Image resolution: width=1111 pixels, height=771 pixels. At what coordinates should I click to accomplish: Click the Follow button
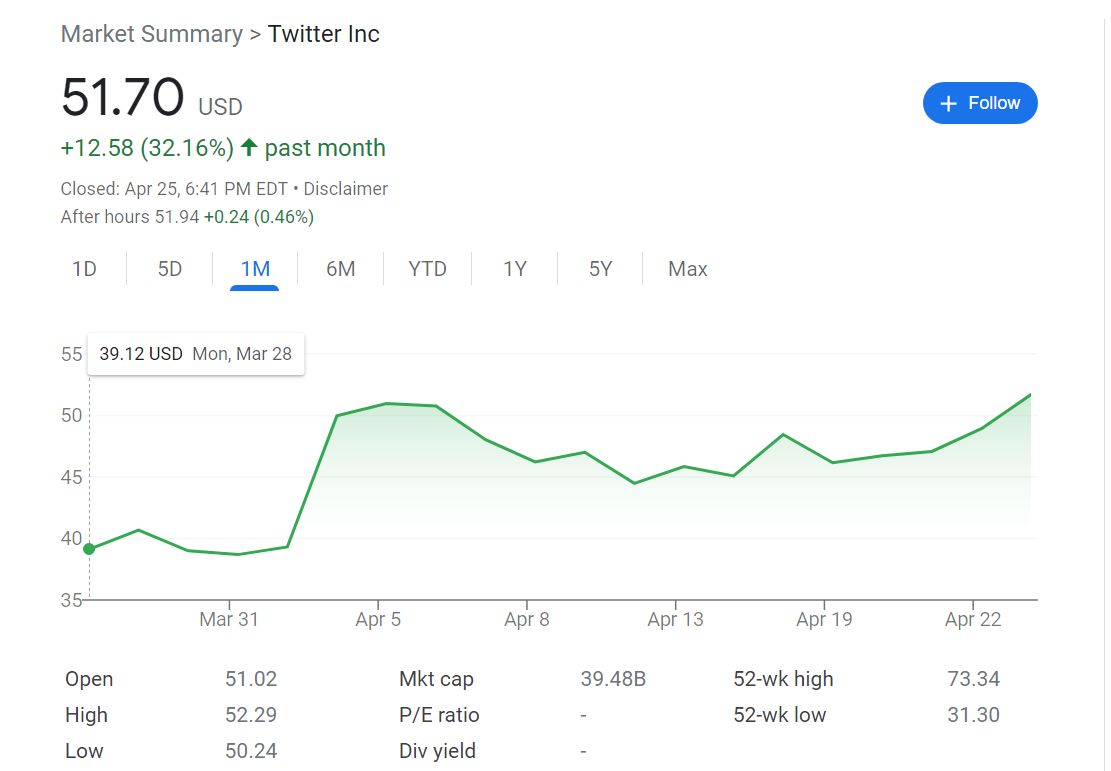tap(980, 103)
